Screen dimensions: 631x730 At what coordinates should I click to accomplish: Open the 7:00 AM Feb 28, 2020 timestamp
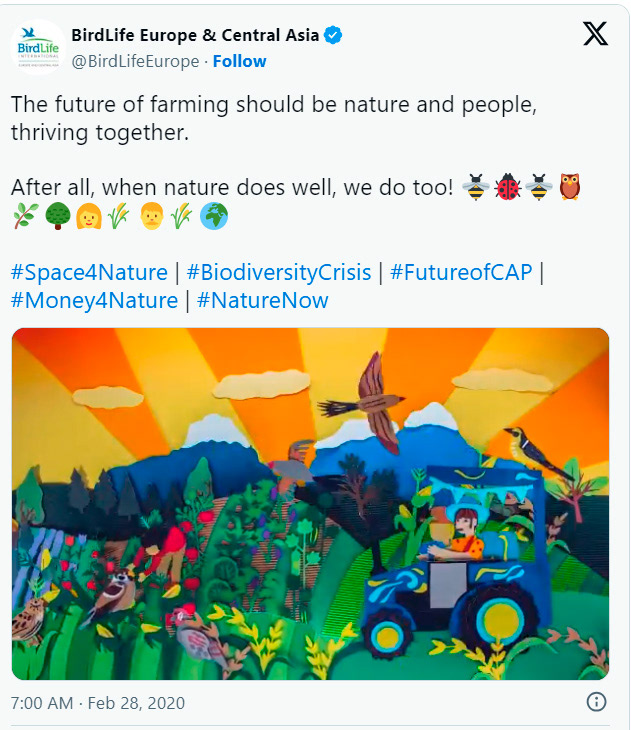98,703
